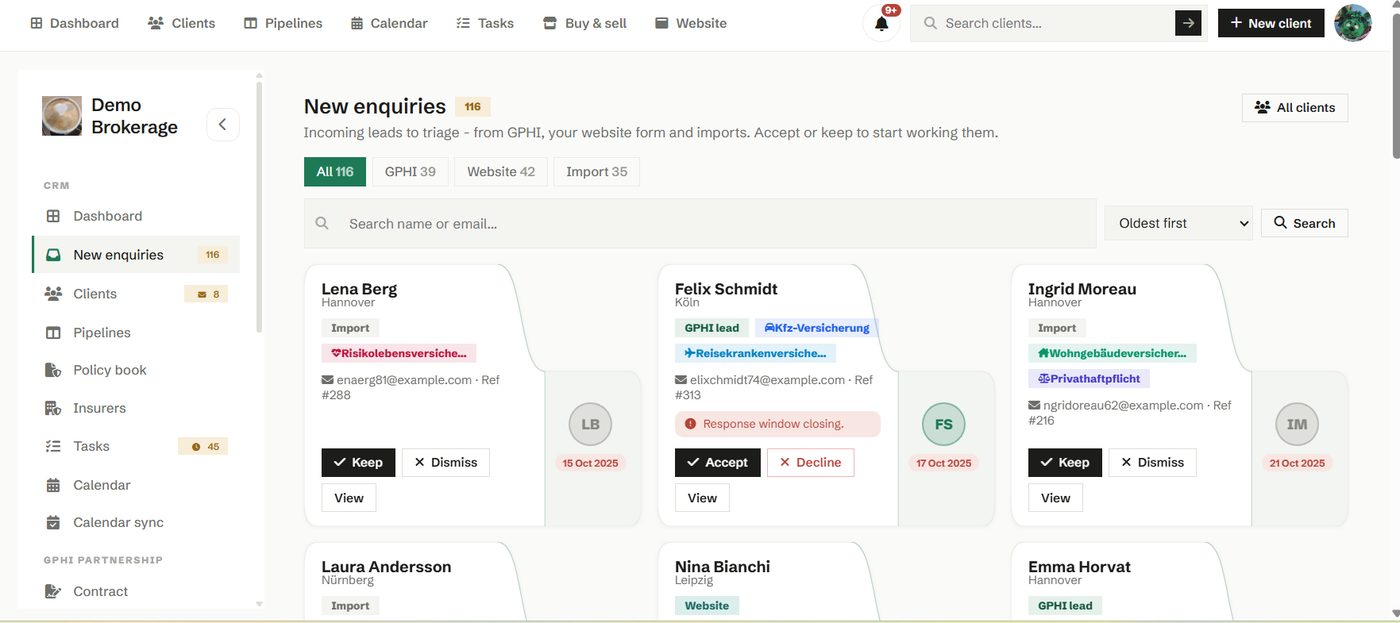1400x623 pixels.
Task: Open the notifications bell icon
Action: (881, 23)
